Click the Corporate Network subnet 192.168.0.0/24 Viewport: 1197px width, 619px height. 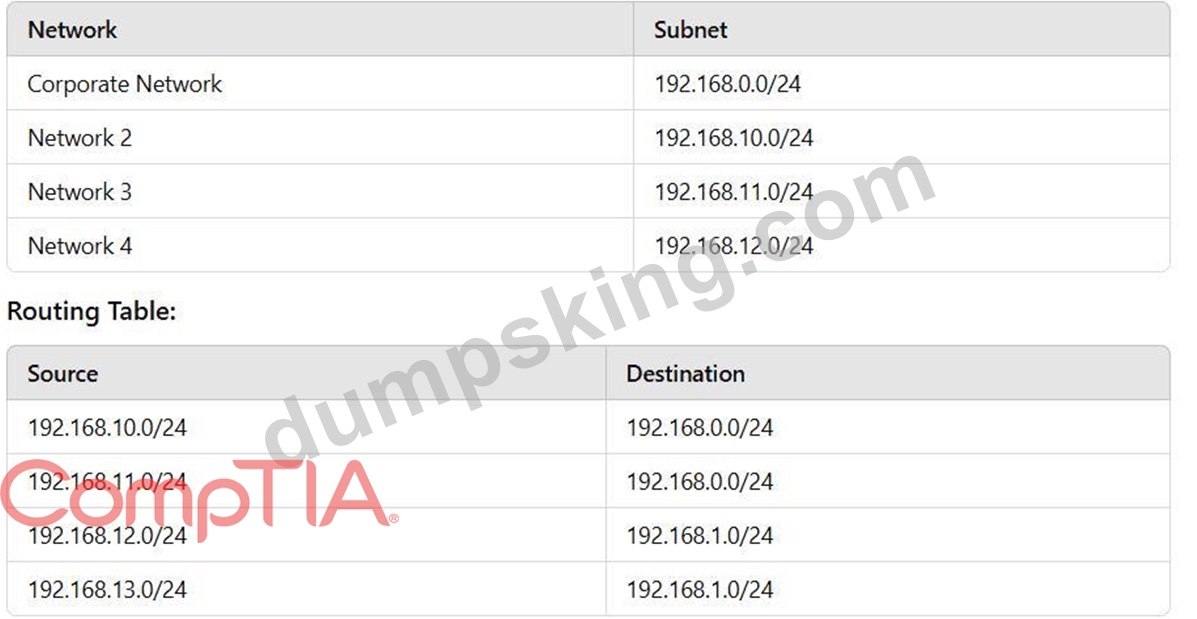tap(727, 84)
